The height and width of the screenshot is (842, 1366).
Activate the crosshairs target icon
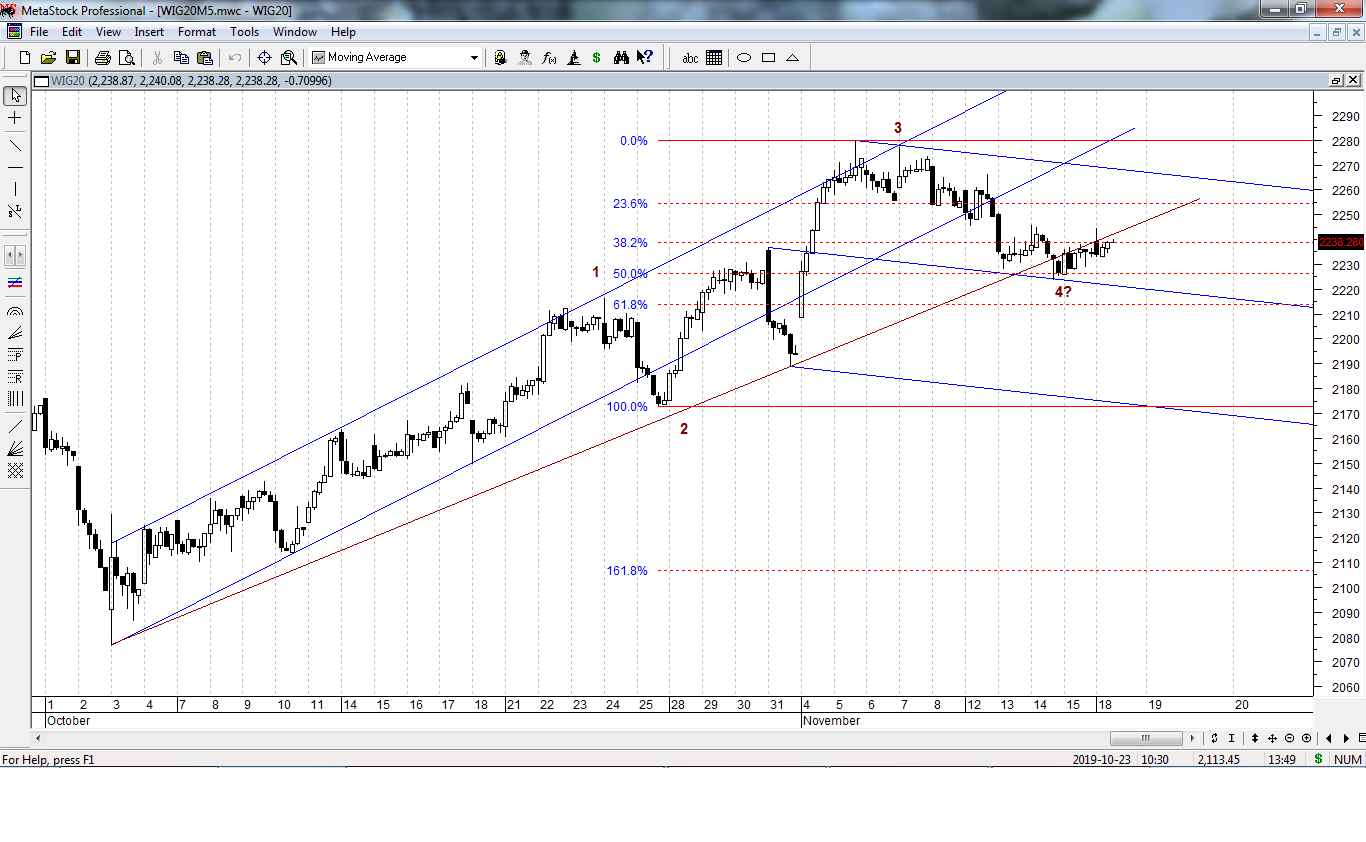point(265,58)
